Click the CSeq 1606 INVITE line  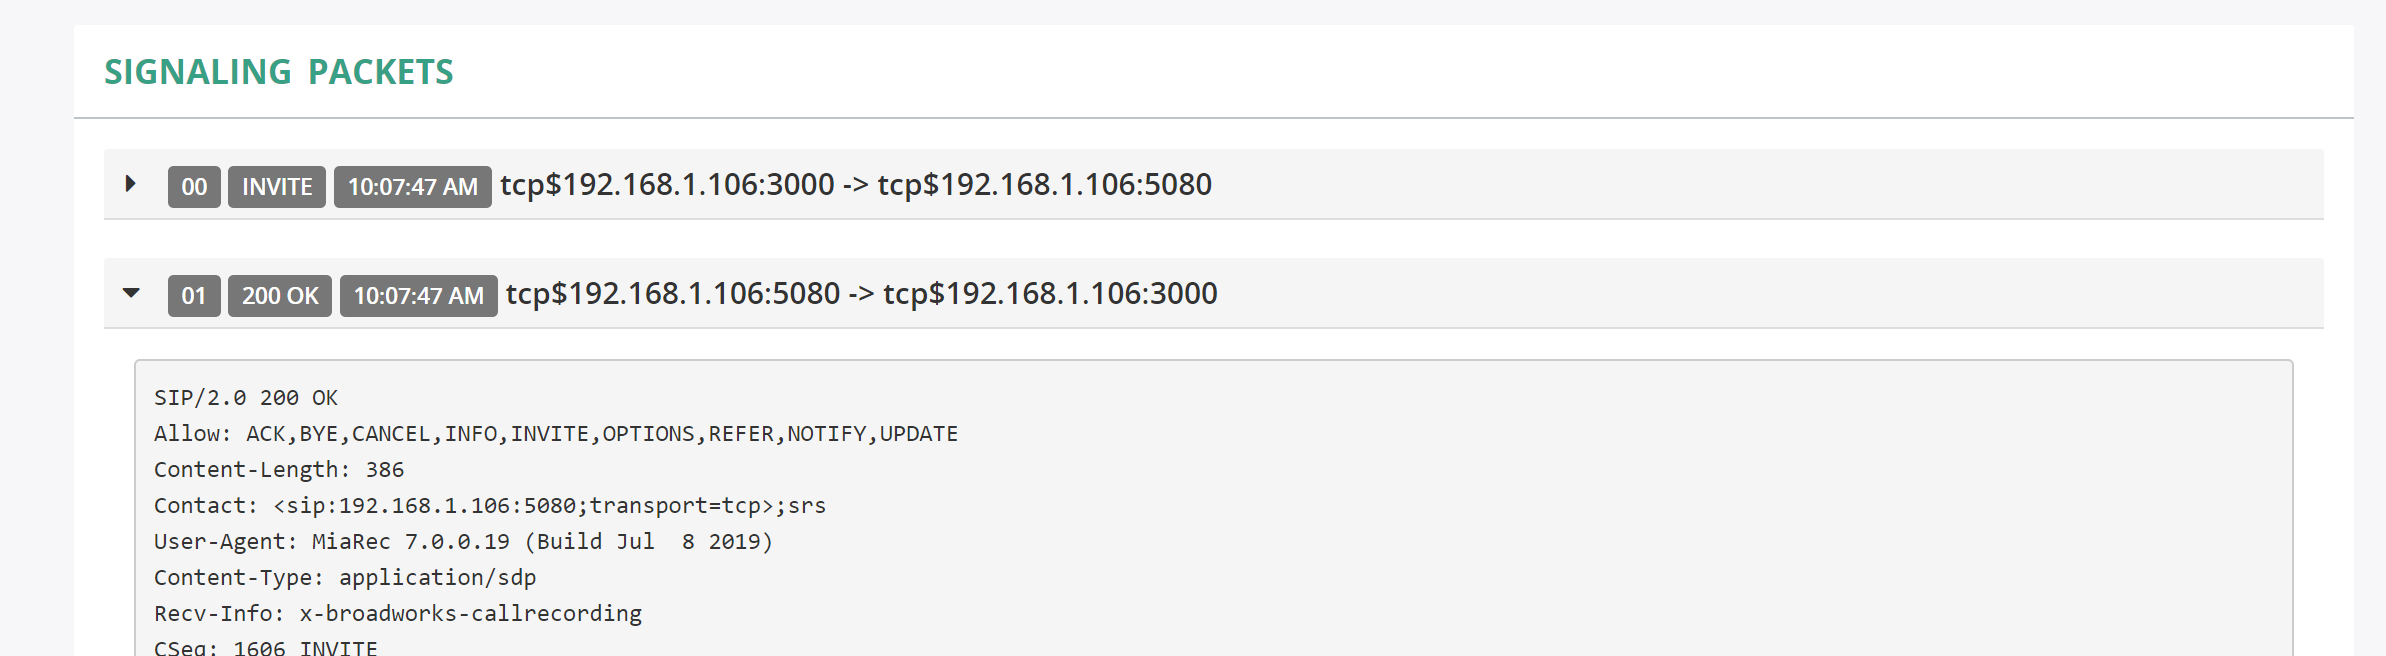point(266,647)
